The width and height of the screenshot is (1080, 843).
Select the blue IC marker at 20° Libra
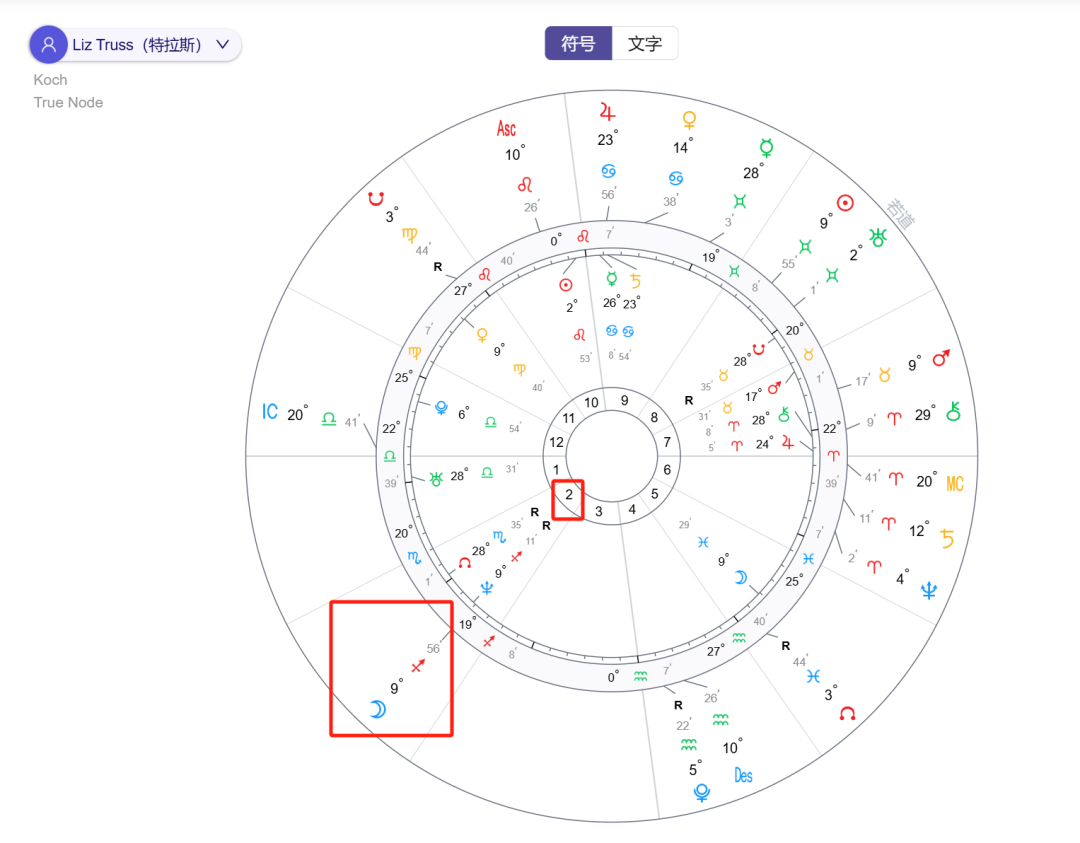point(269,412)
